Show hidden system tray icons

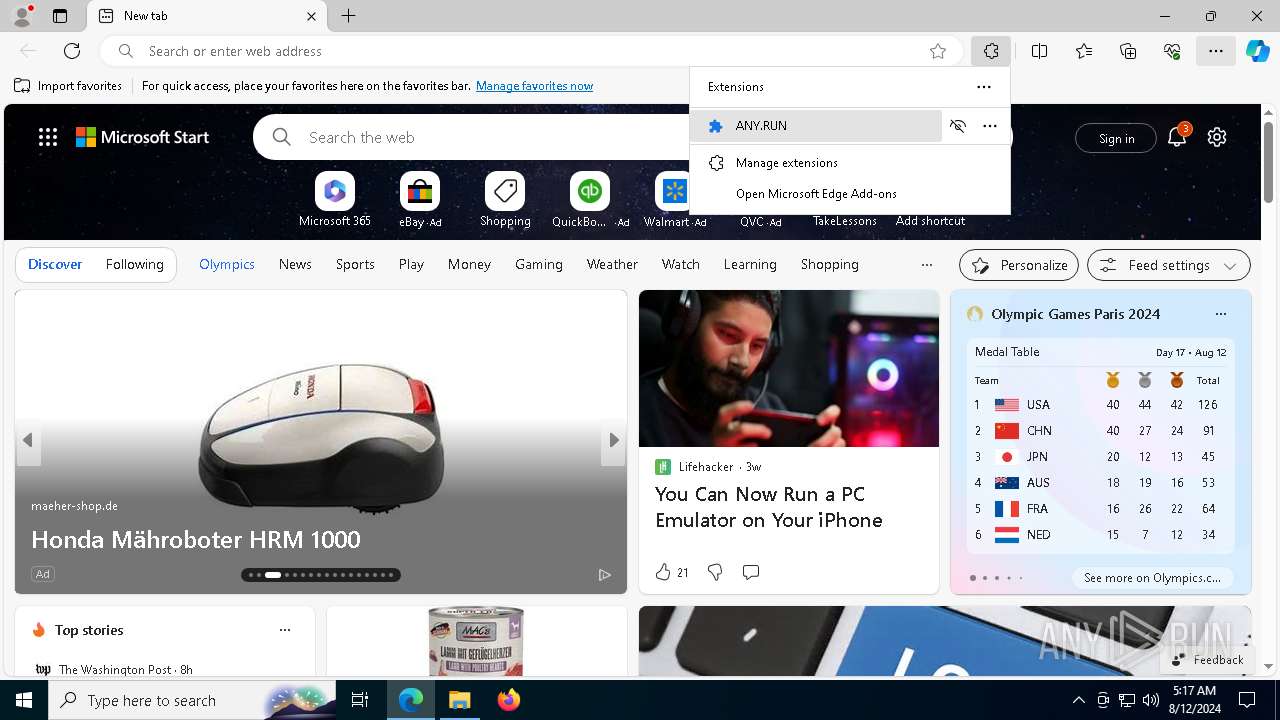[1079, 700]
